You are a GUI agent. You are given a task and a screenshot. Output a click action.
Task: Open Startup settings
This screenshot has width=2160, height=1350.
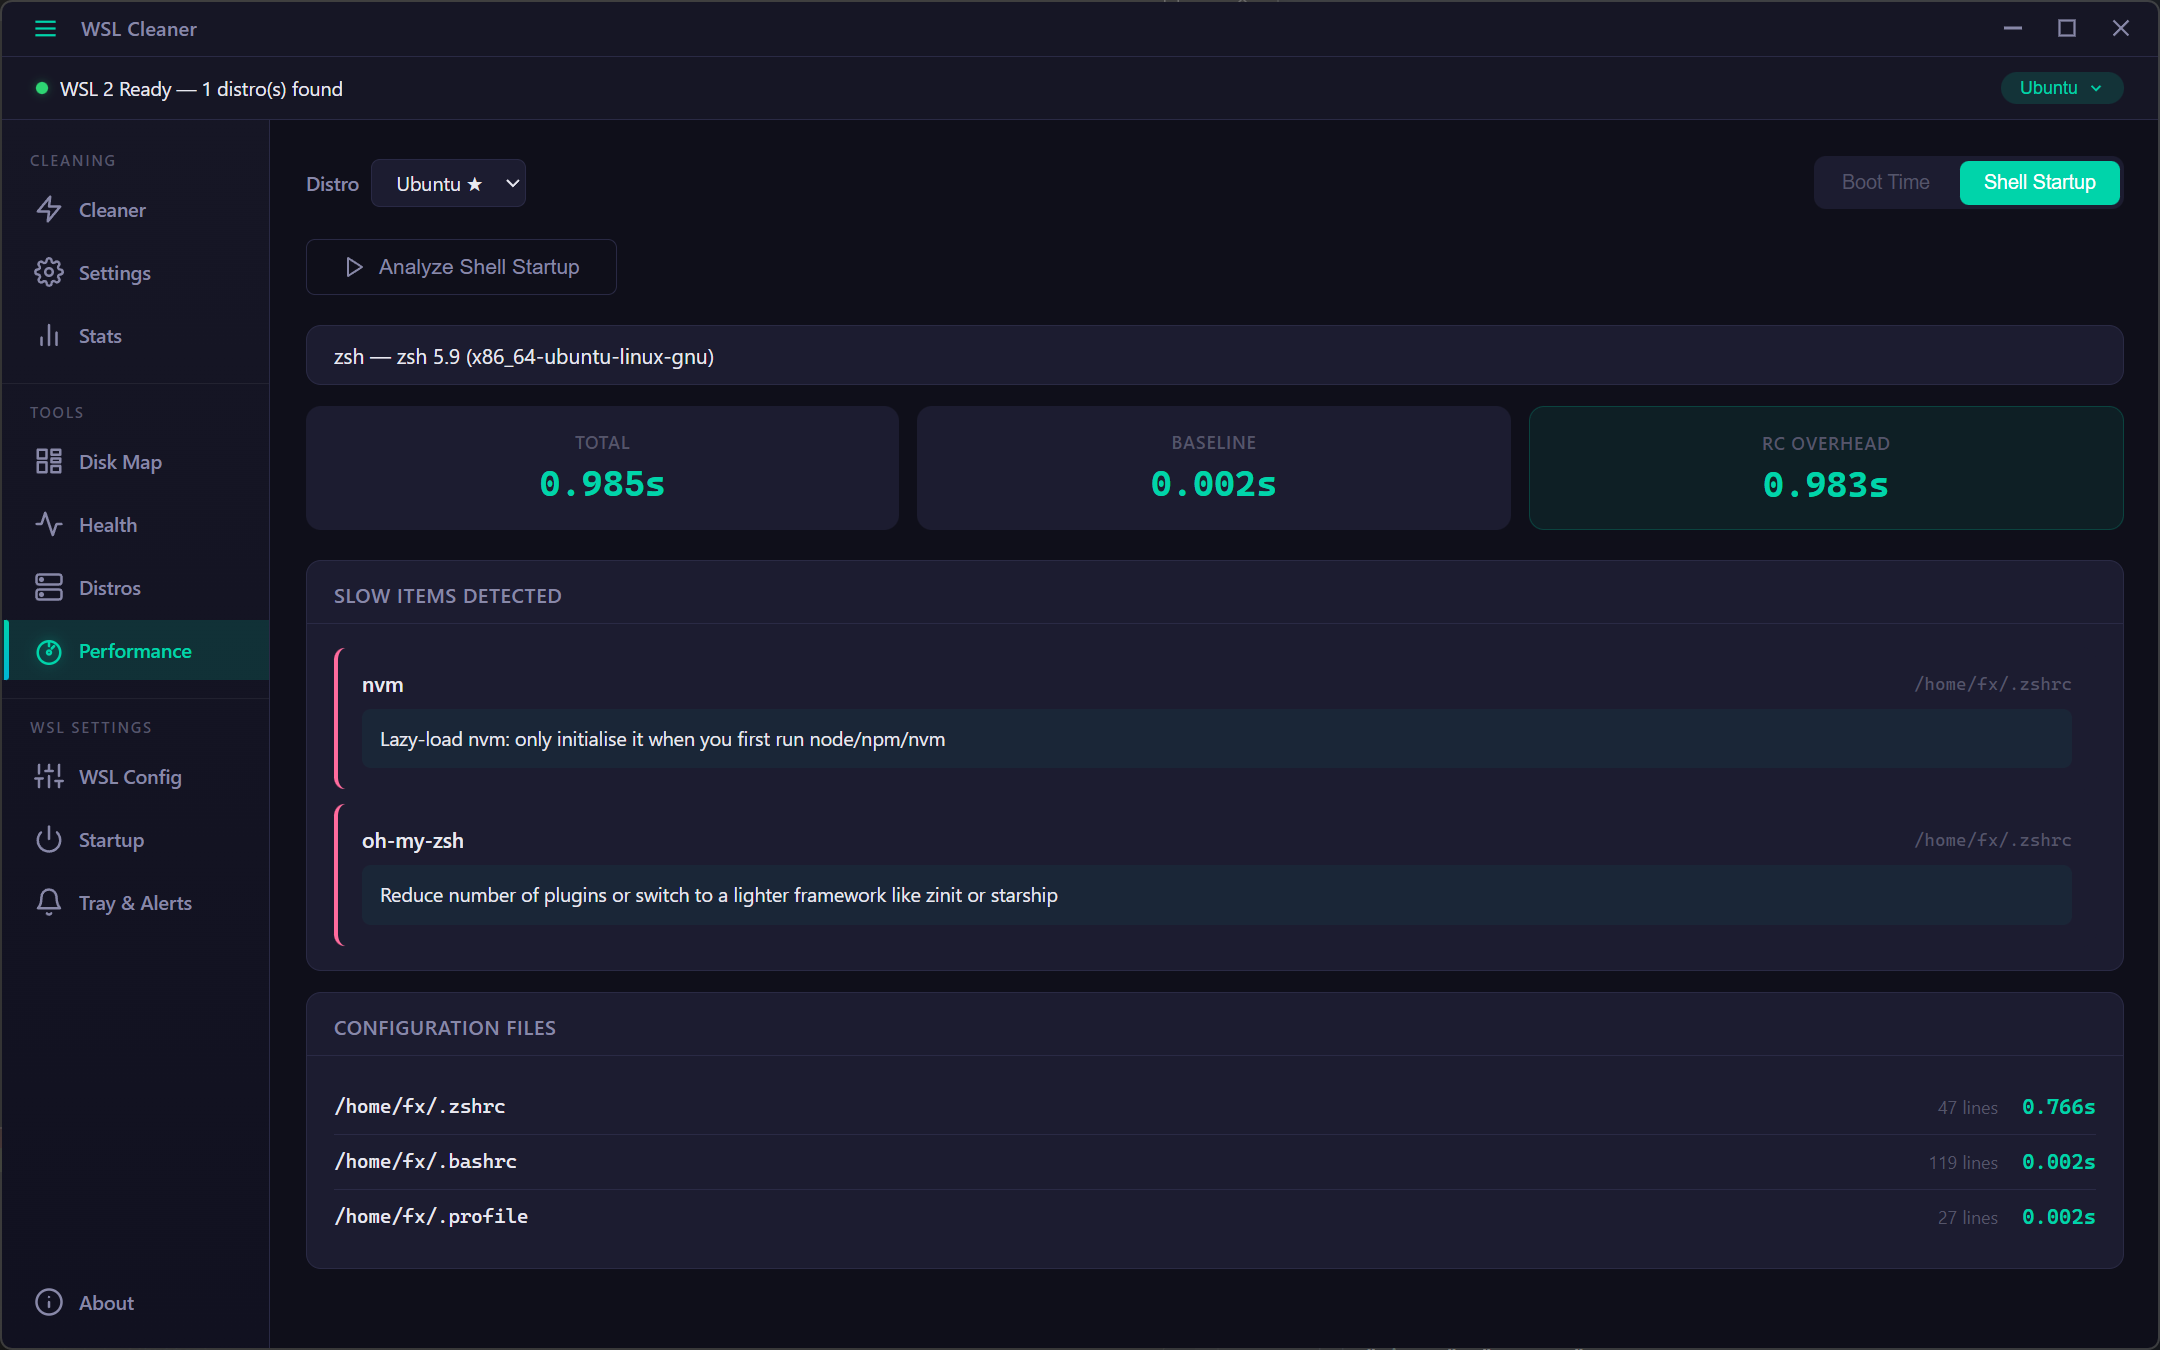pyautogui.click(x=111, y=840)
